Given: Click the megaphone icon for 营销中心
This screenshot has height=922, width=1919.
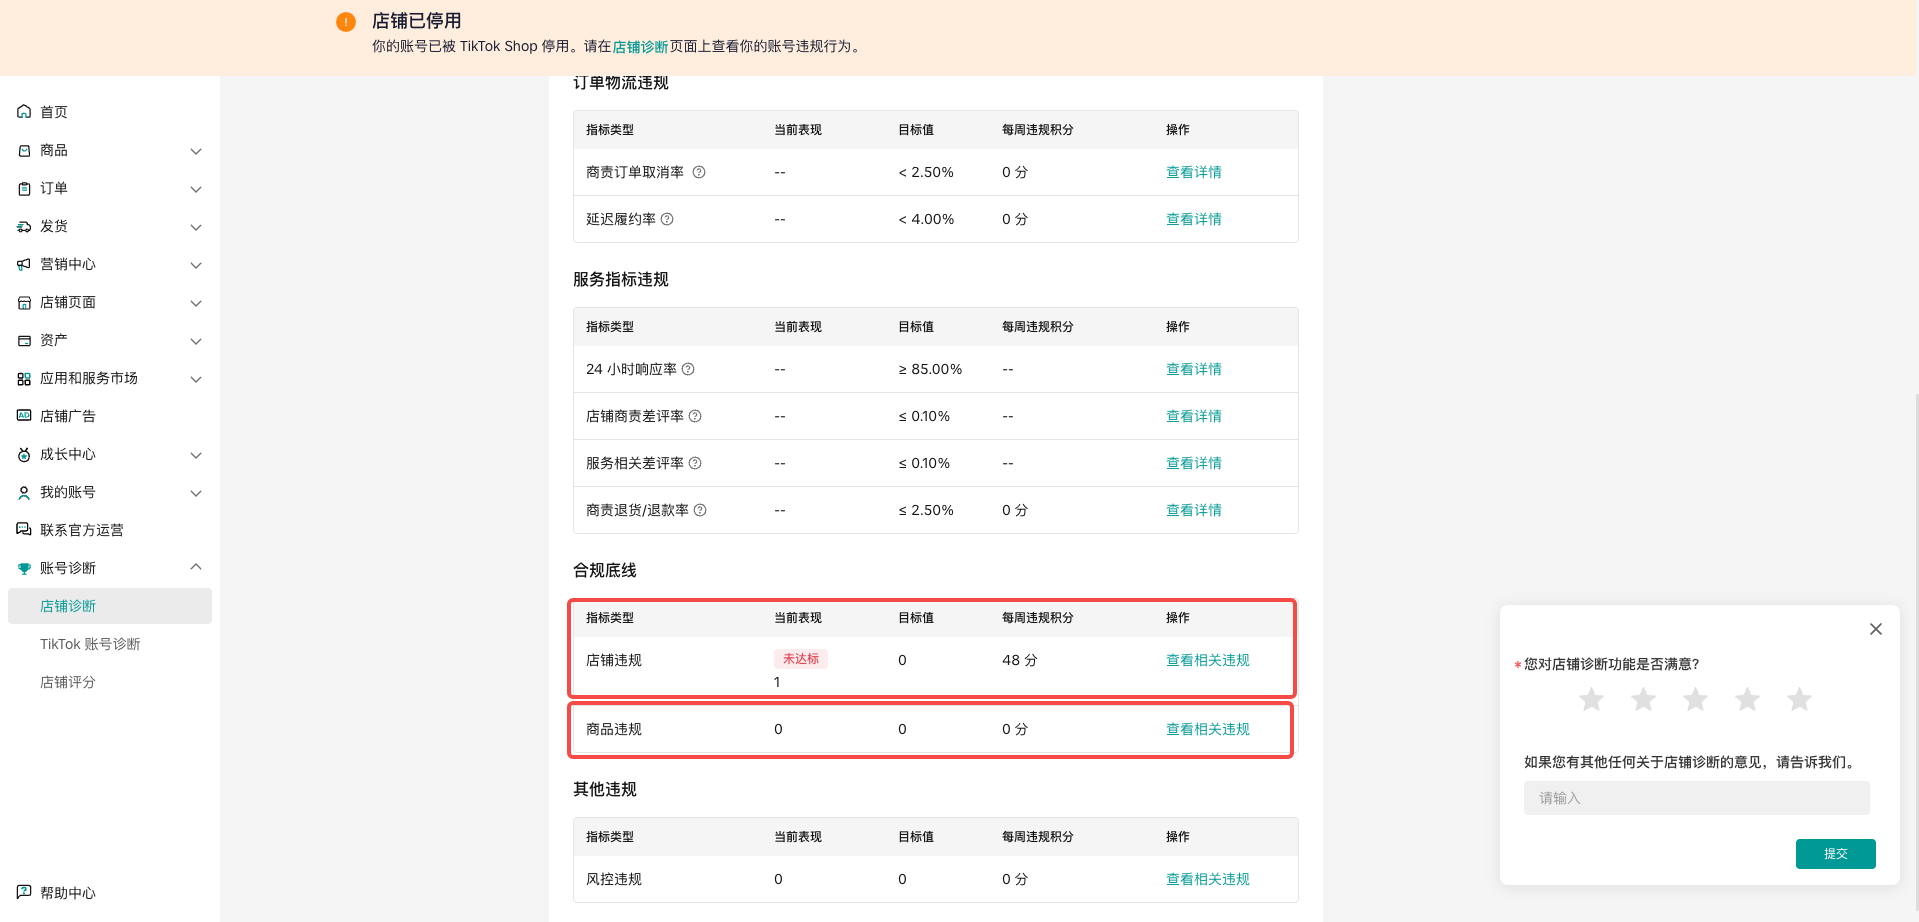Looking at the screenshot, I should tap(24, 264).
